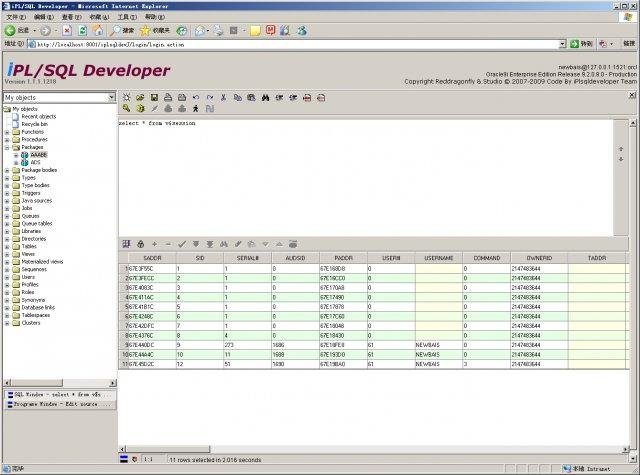
Task: Open the My objects dropdown
Action: pyautogui.click(x=111, y=98)
